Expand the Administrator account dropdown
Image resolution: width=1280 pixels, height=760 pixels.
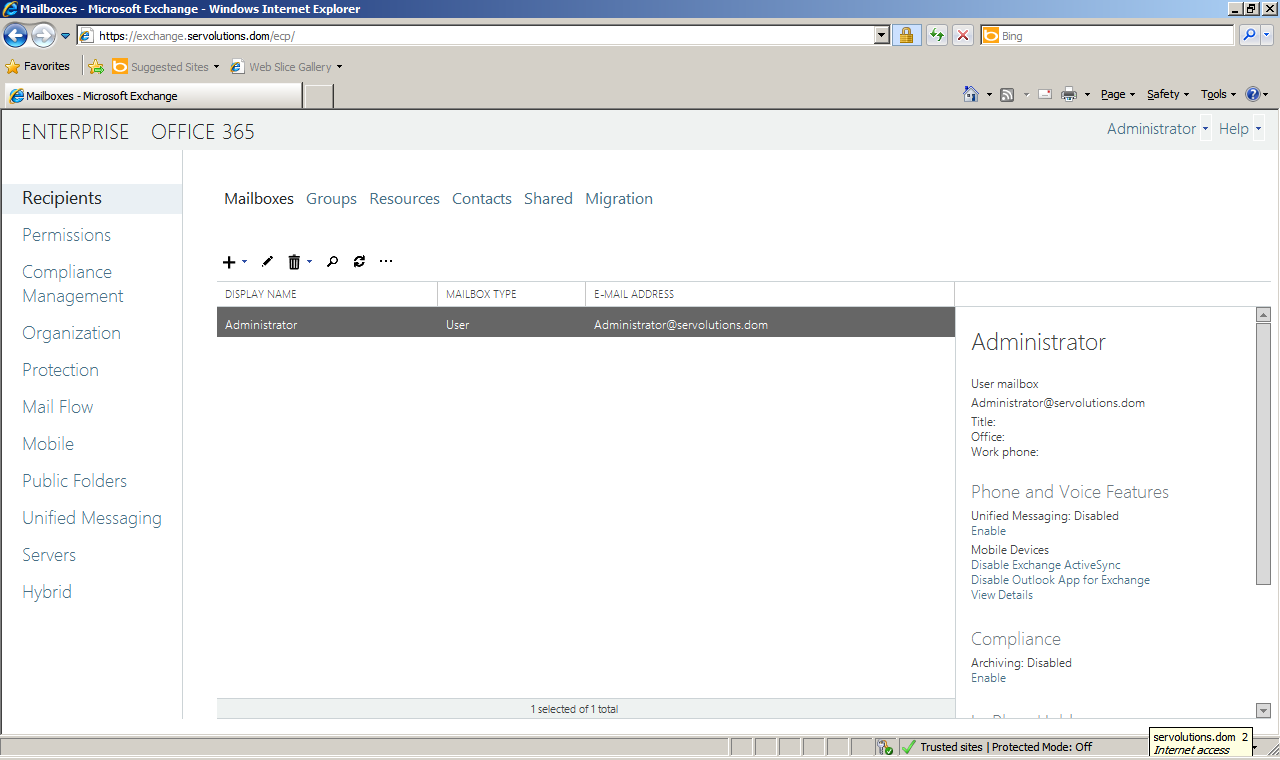[x=1205, y=129]
